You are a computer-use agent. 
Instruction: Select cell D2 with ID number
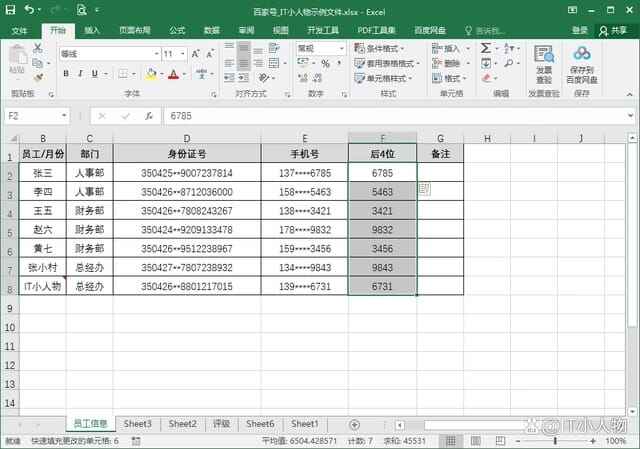tap(186, 173)
